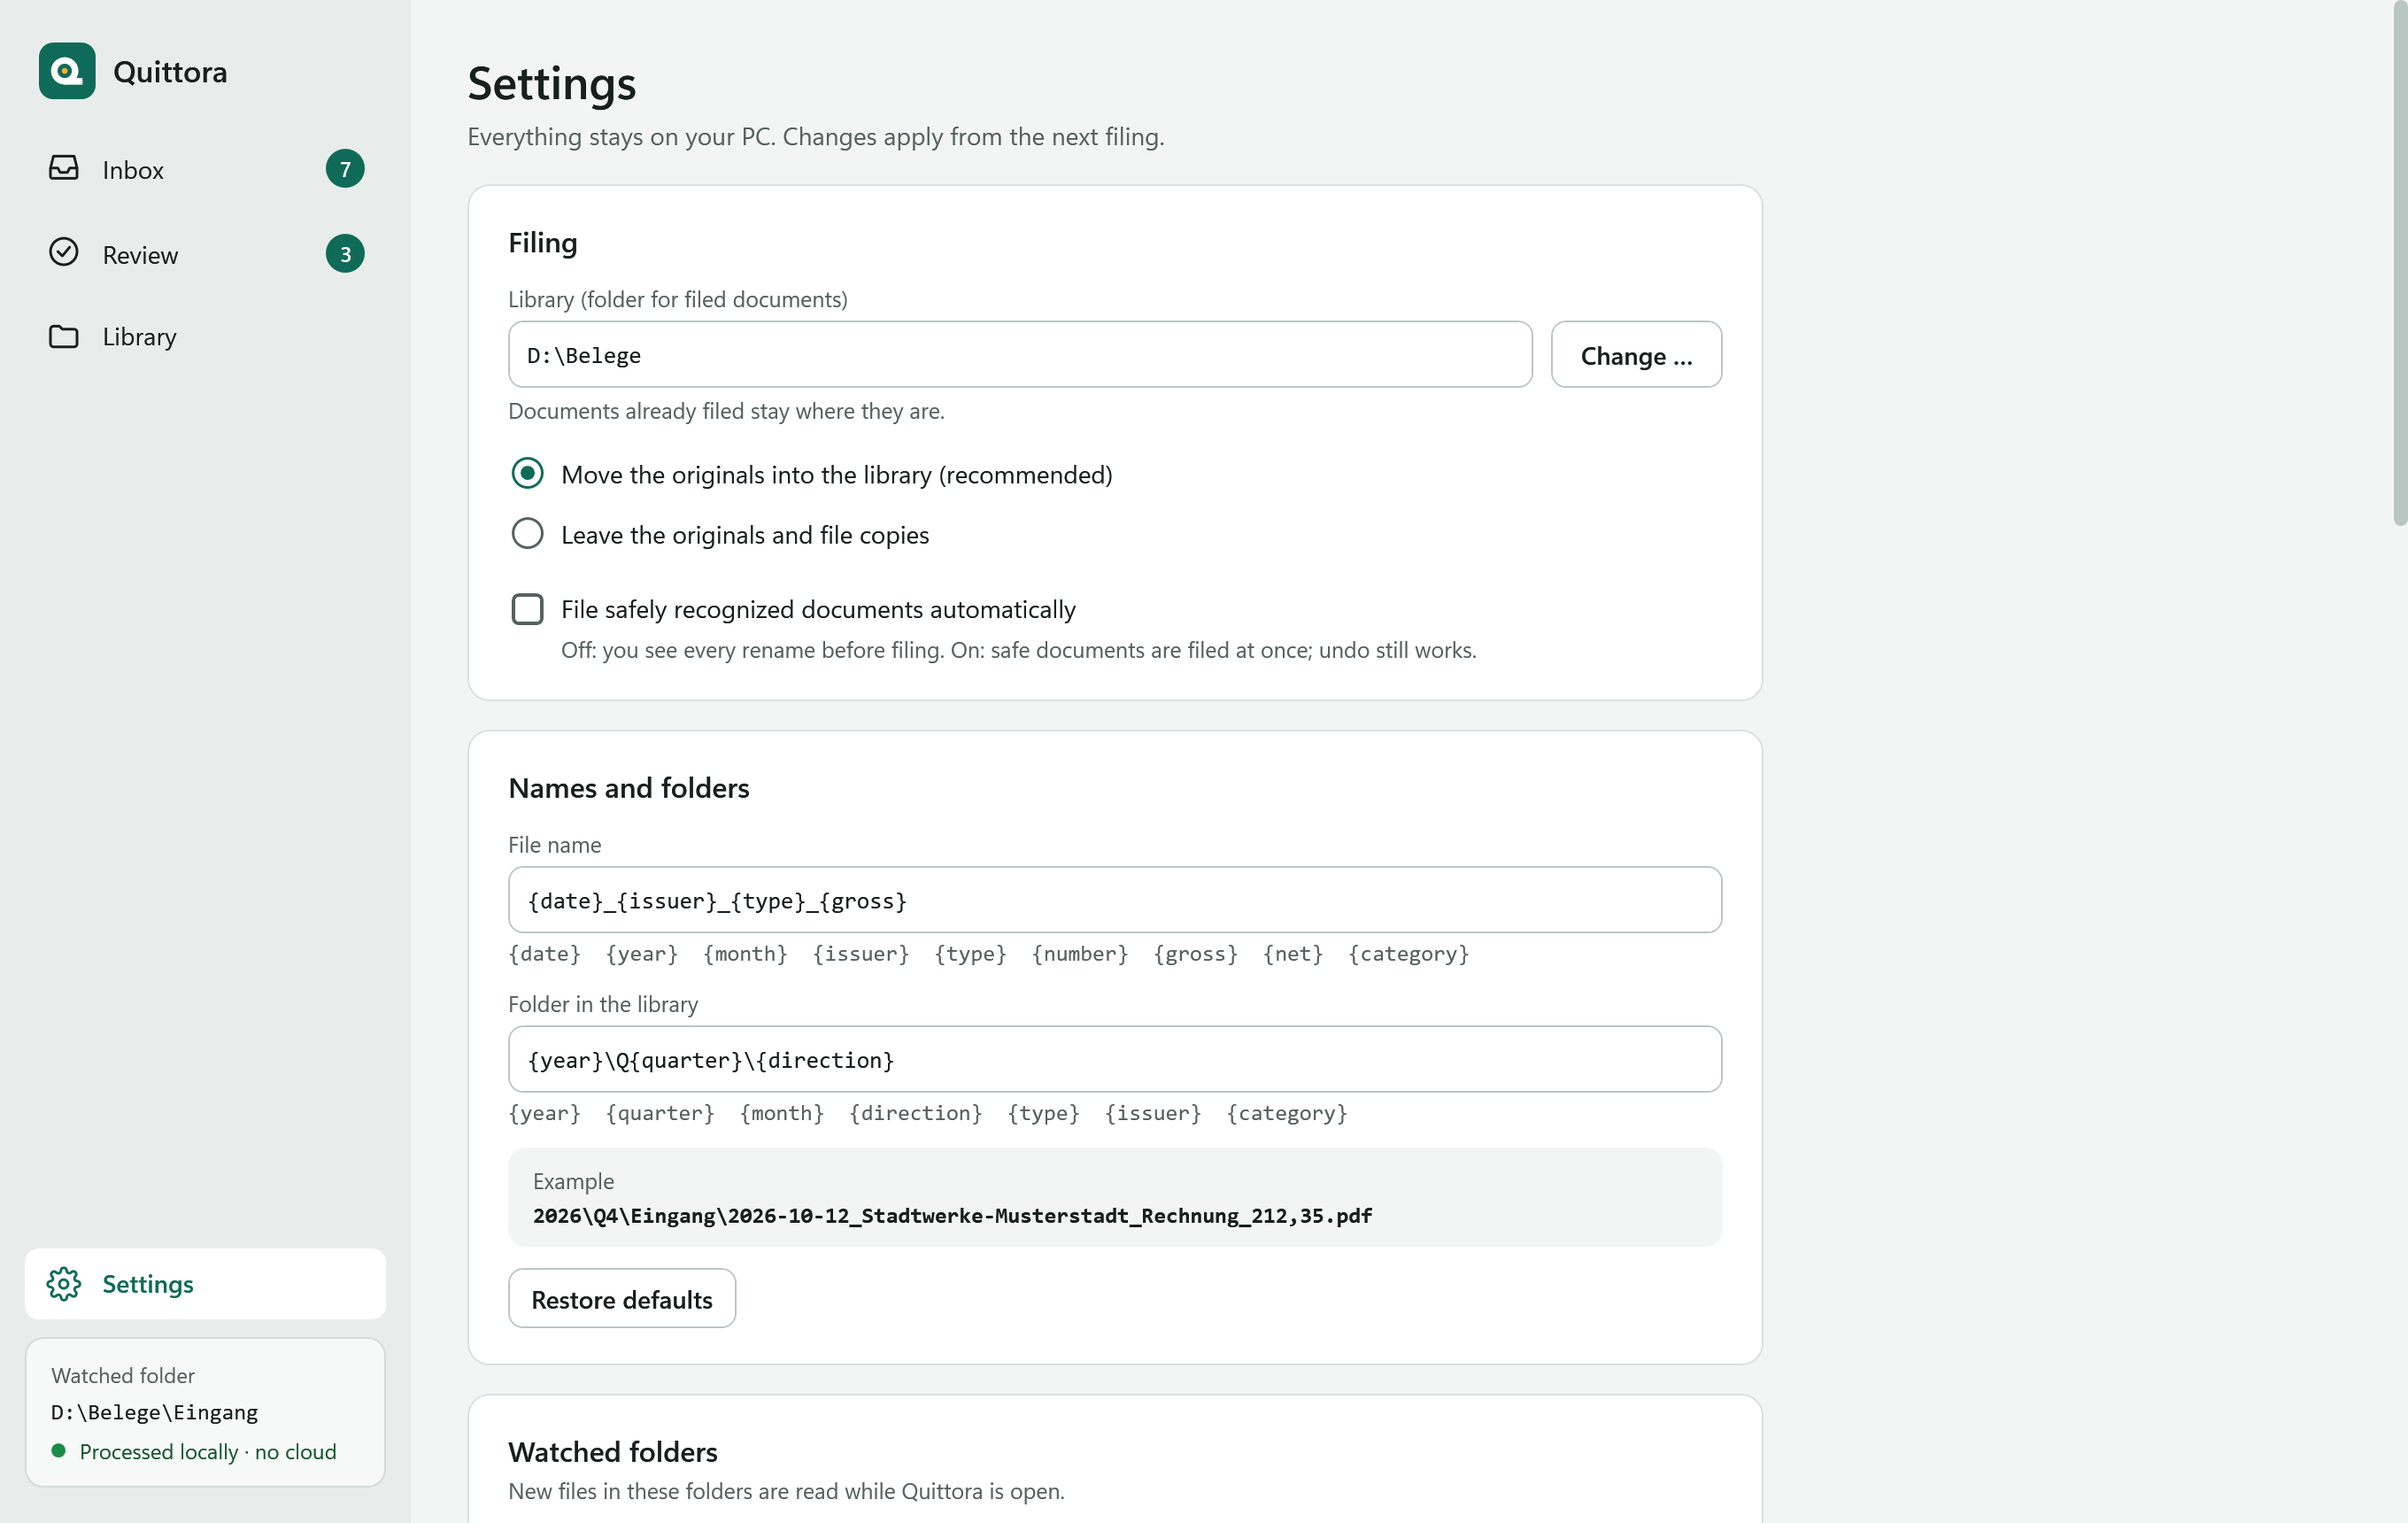Click the example path ending in 212,35.pdf
This screenshot has height=1523, width=2408.
coord(952,1215)
